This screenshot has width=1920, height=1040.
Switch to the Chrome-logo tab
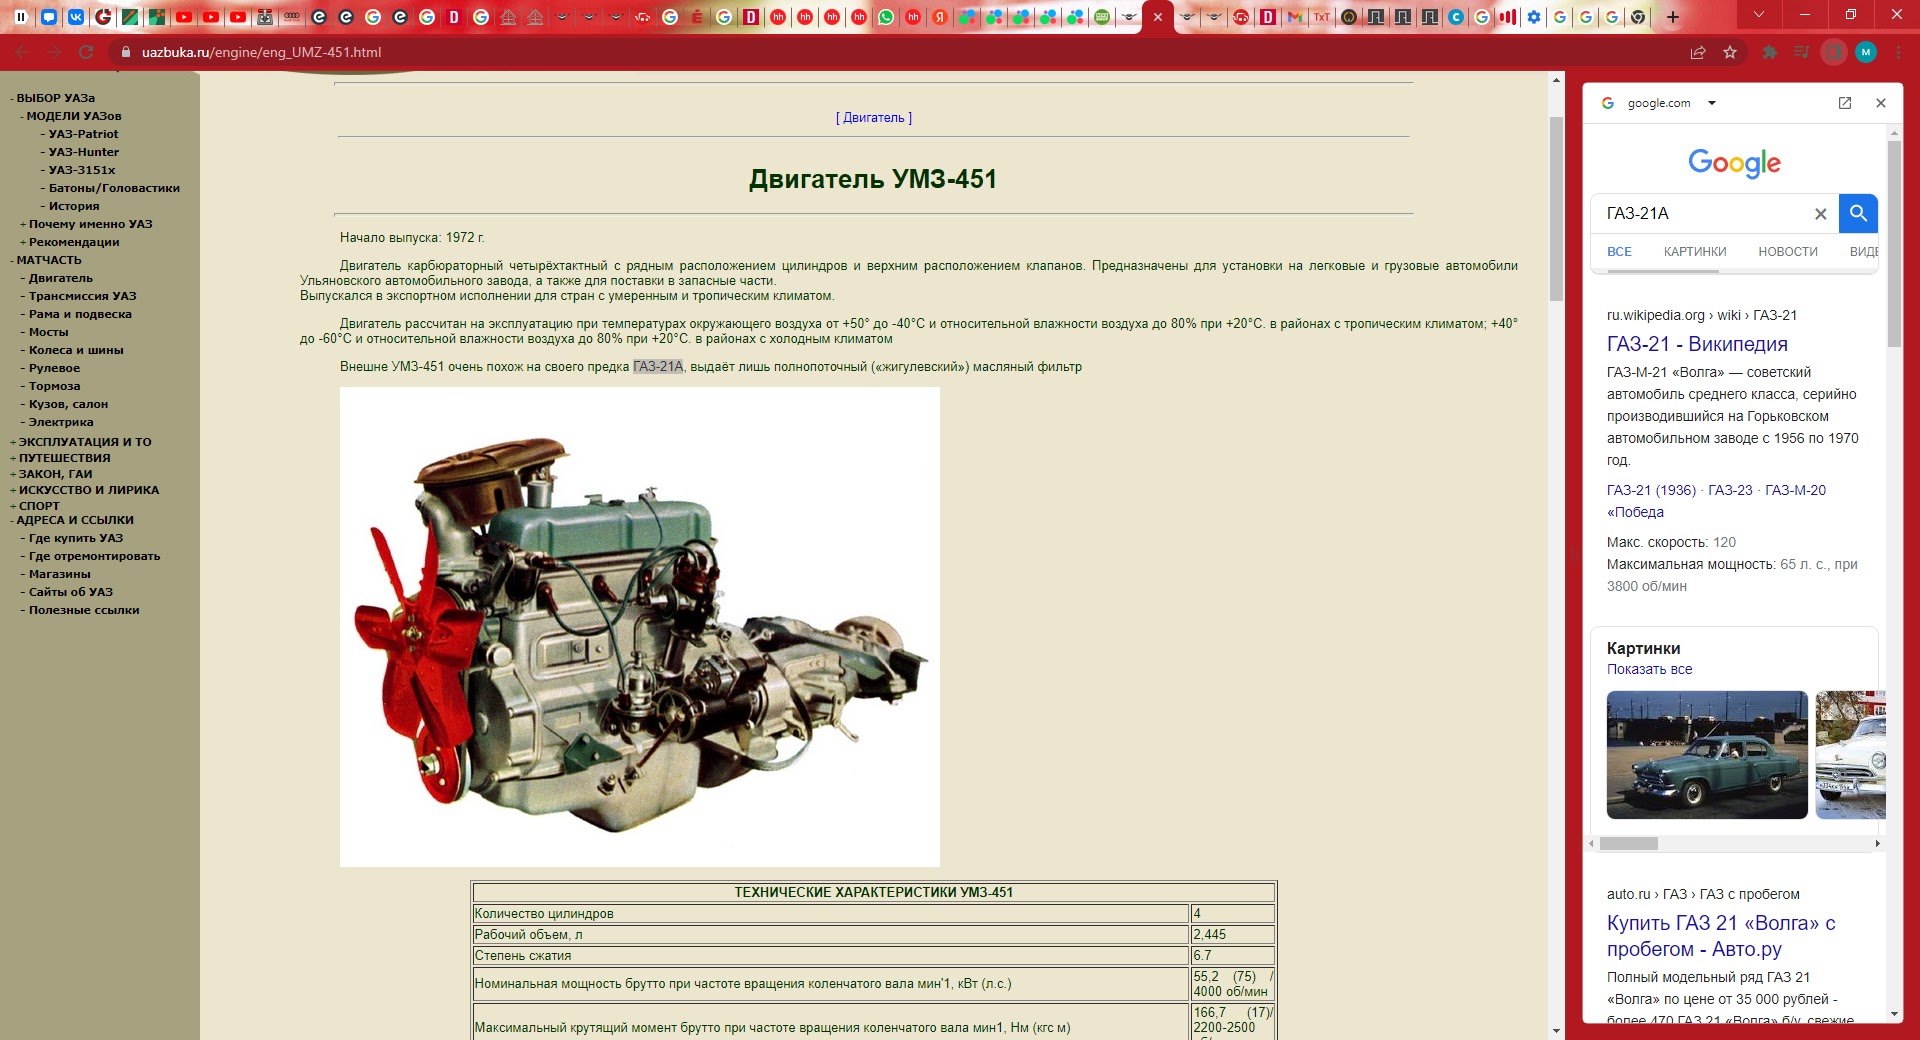click(x=1638, y=17)
